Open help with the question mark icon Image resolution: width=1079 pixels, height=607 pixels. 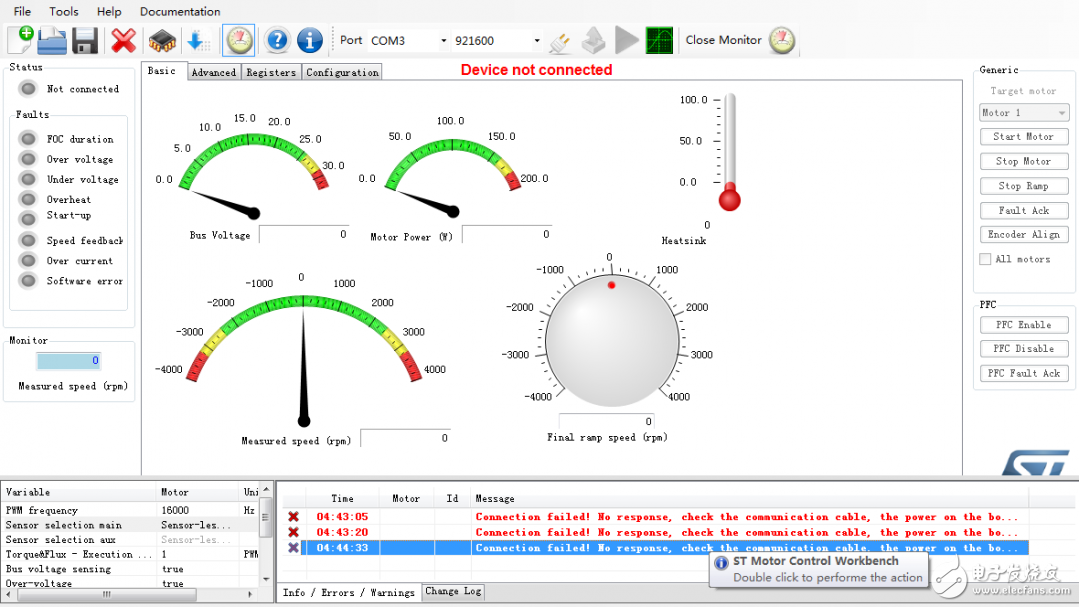277,41
